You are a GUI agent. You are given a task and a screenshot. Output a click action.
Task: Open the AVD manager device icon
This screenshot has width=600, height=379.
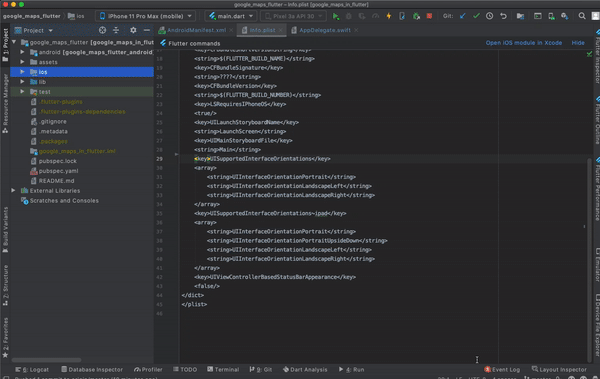coord(551,16)
